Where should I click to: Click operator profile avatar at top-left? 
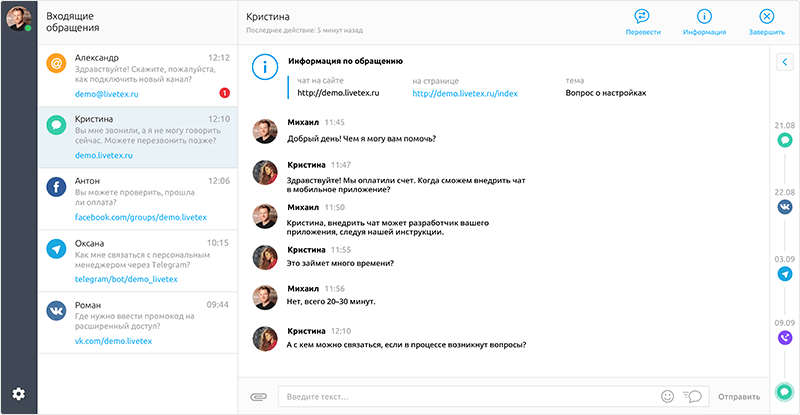[x=18, y=18]
